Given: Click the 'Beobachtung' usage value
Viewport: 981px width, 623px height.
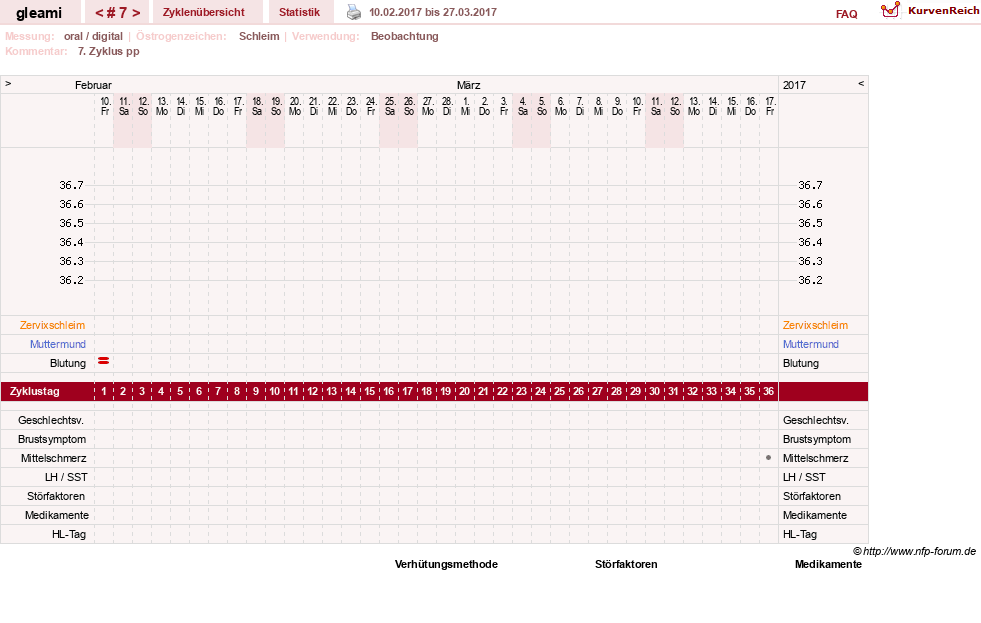Looking at the screenshot, I should click(405, 36).
